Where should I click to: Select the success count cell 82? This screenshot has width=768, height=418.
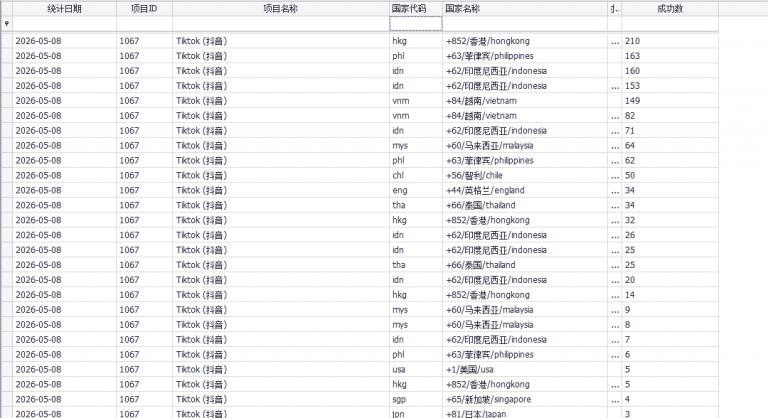670,116
